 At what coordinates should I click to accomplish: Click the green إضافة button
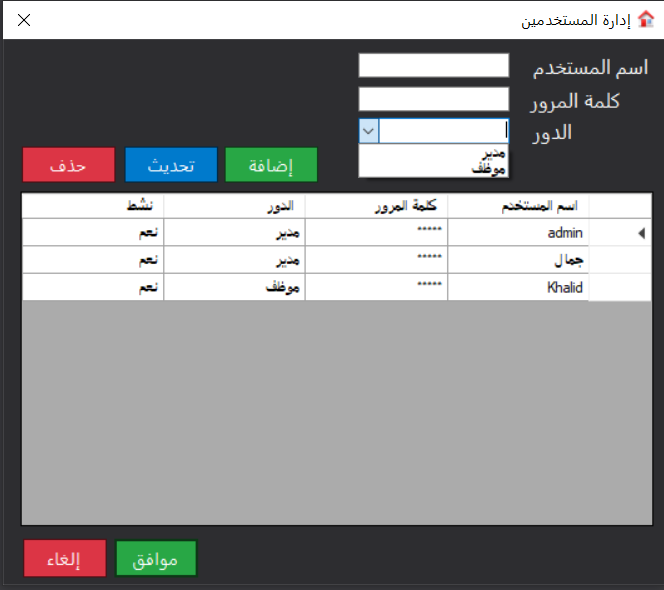tap(271, 165)
